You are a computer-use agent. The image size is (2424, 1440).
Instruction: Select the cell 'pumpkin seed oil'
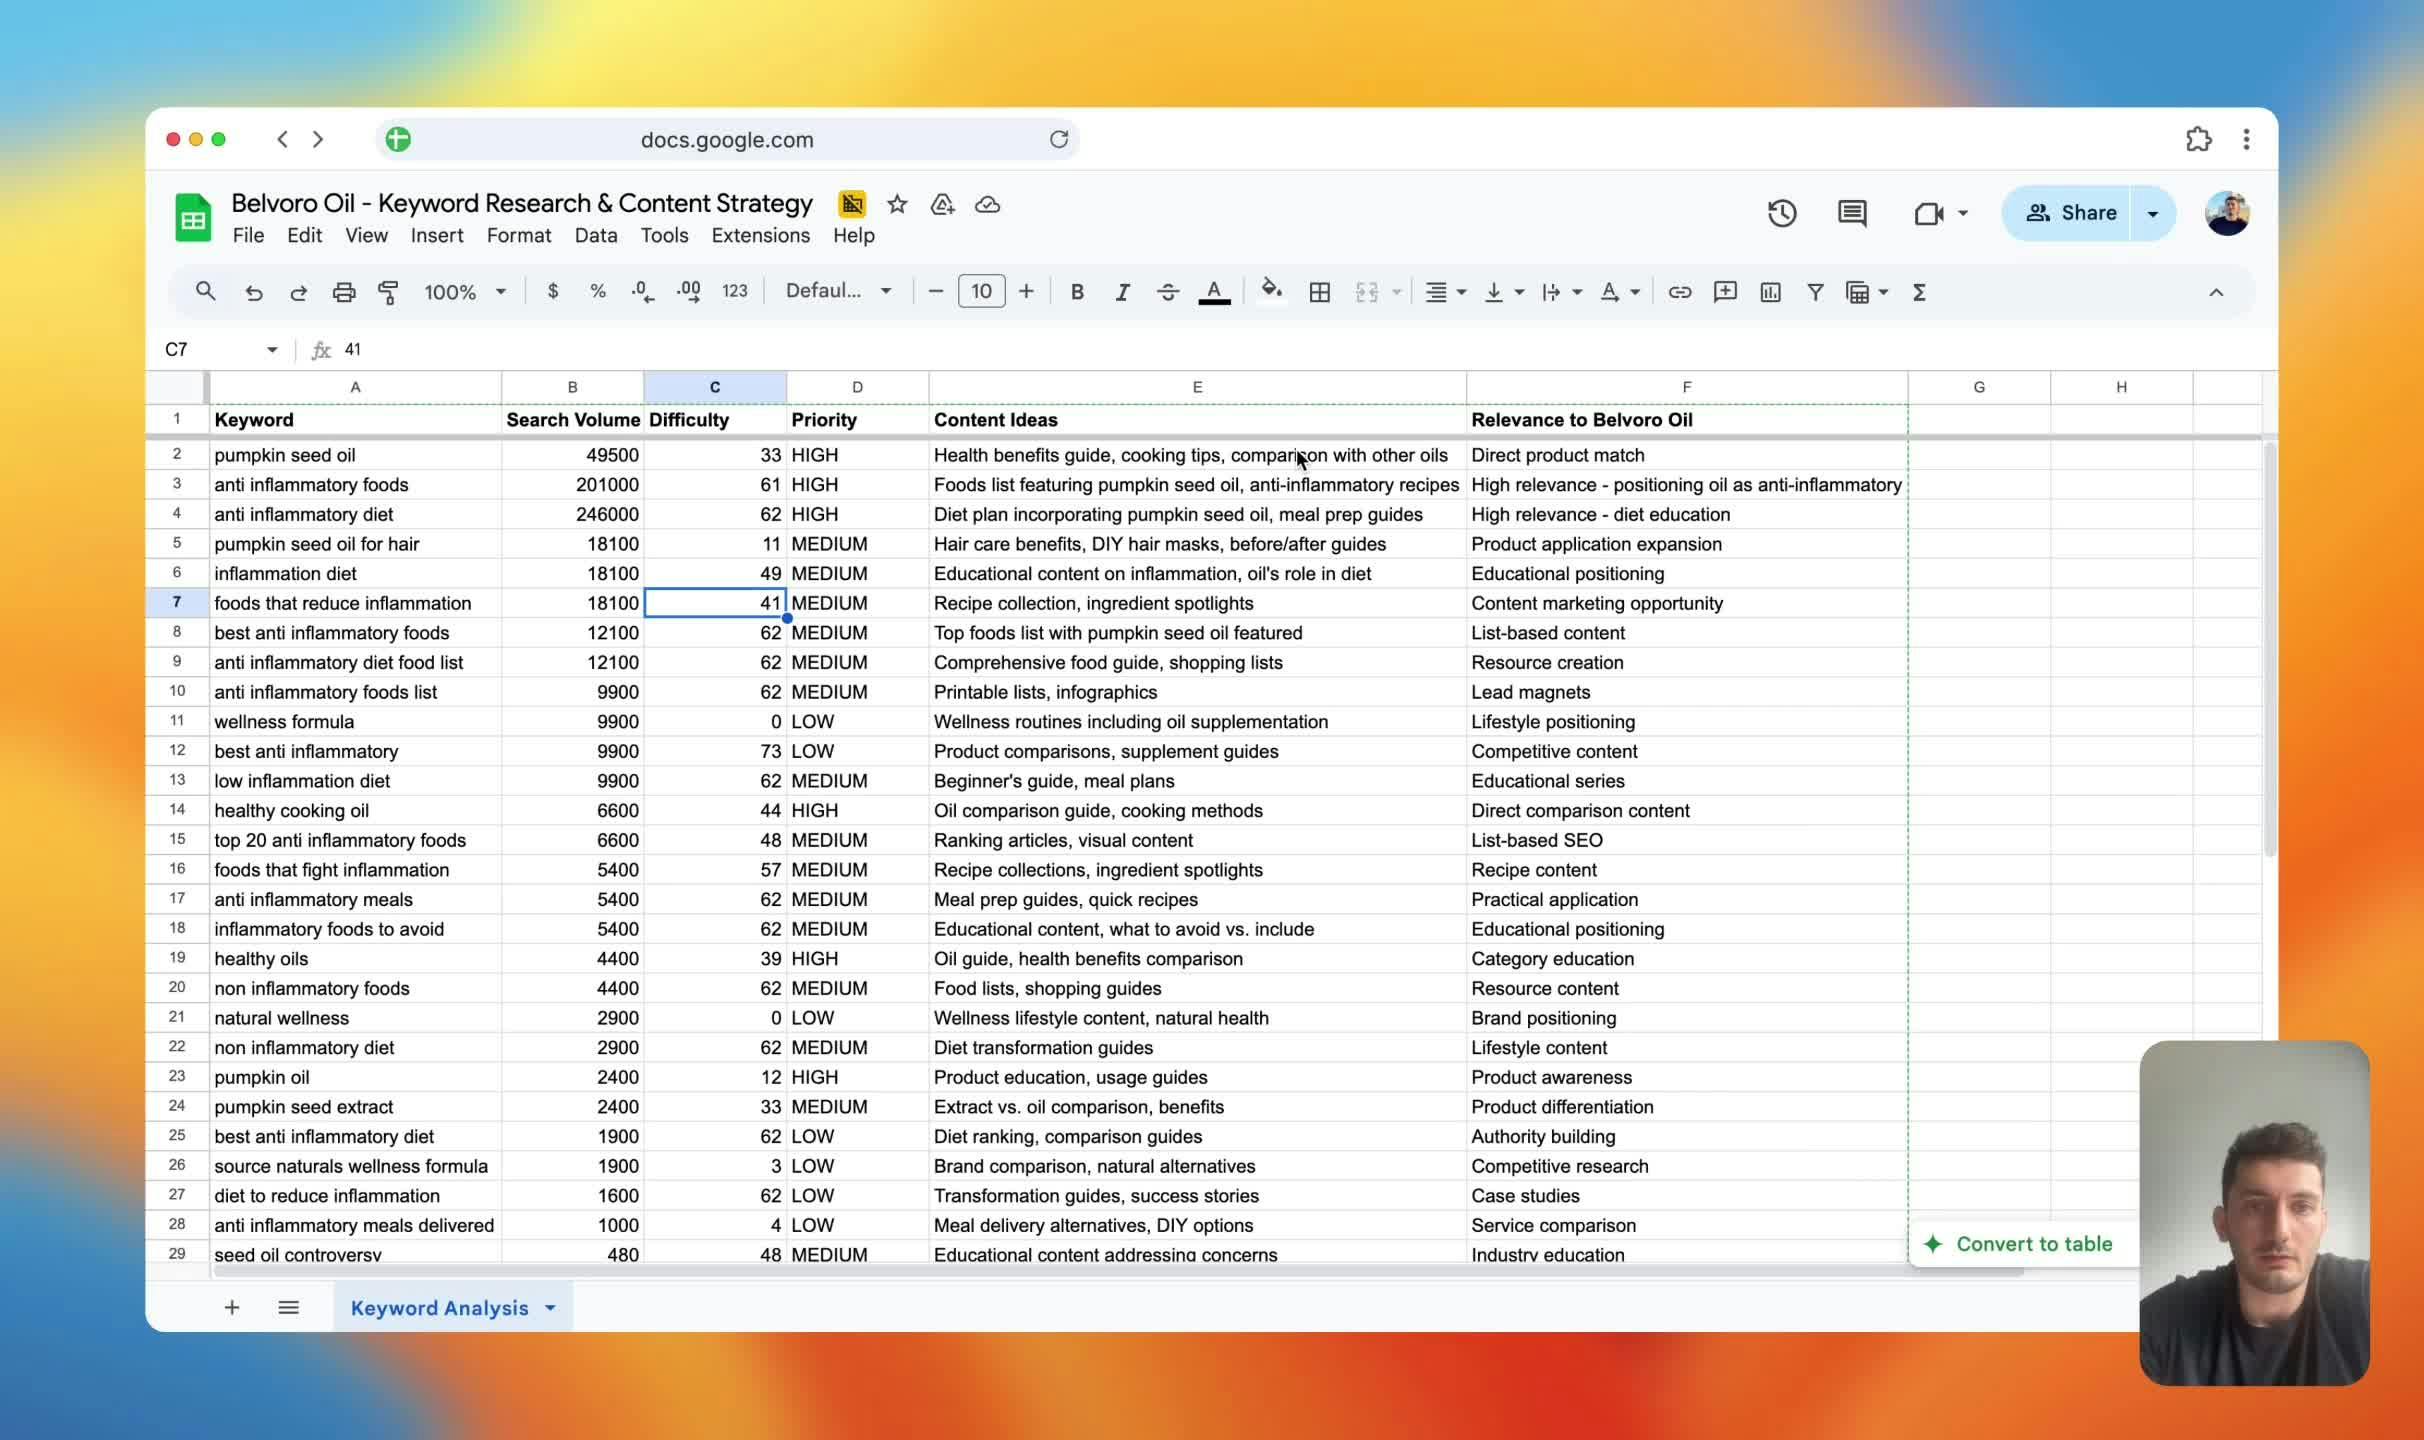click(x=355, y=455)
